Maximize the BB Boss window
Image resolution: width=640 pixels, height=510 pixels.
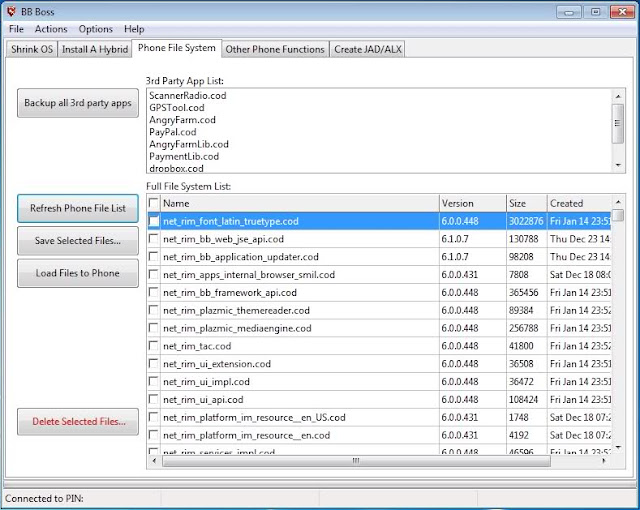click(595, 12)
